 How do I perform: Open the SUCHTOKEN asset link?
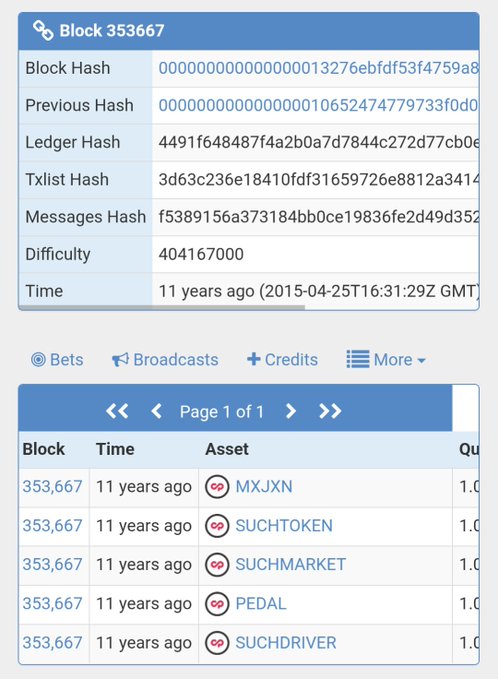tap(284, 526)
